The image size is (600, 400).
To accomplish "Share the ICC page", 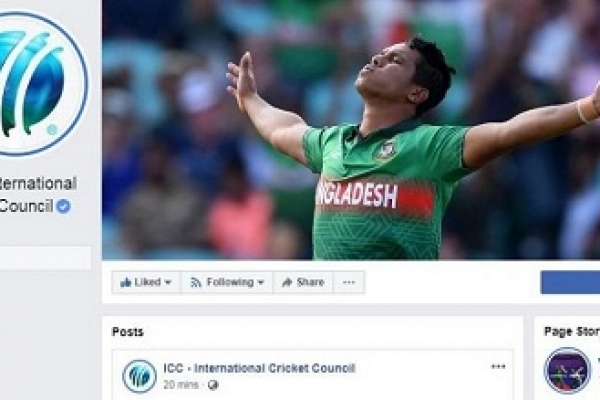I will tap(303, 282).
